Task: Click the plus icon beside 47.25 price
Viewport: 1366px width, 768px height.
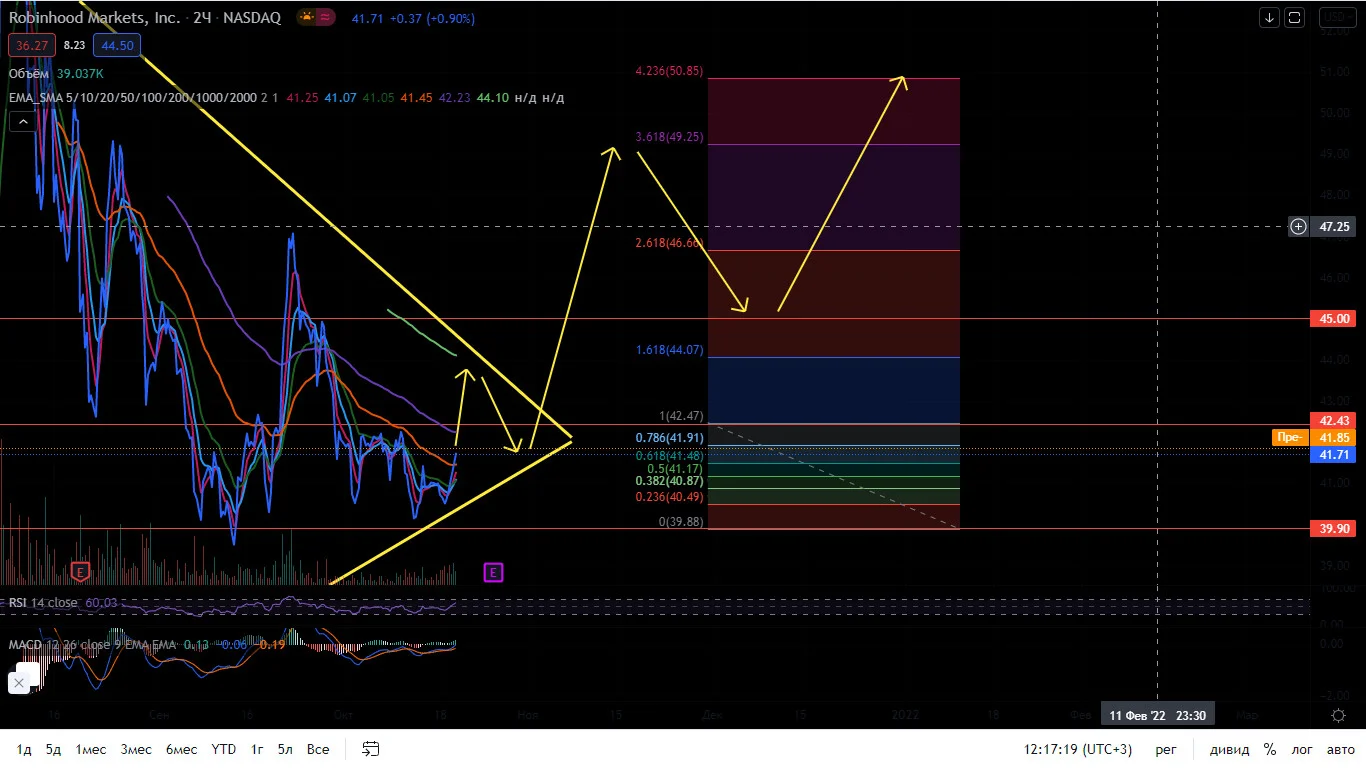Action: pyautogui.click(x=1298, y=227)
